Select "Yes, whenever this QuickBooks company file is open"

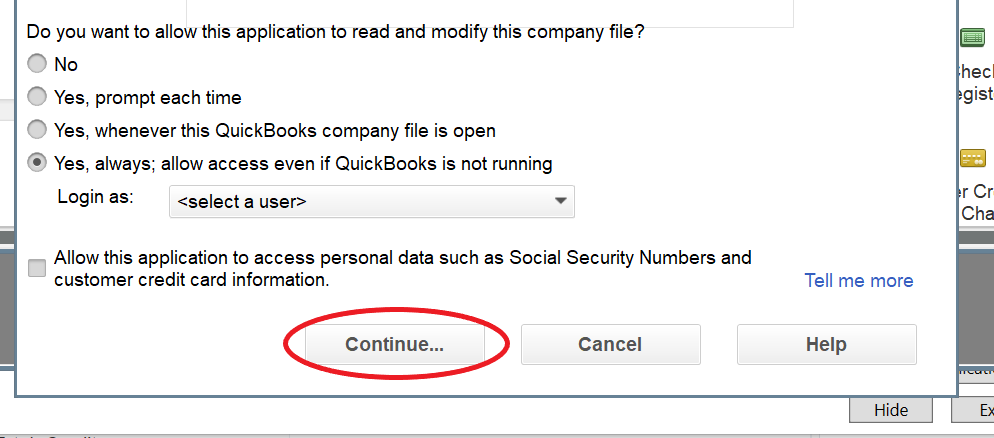pyautogui.click(x=37, y=130)
